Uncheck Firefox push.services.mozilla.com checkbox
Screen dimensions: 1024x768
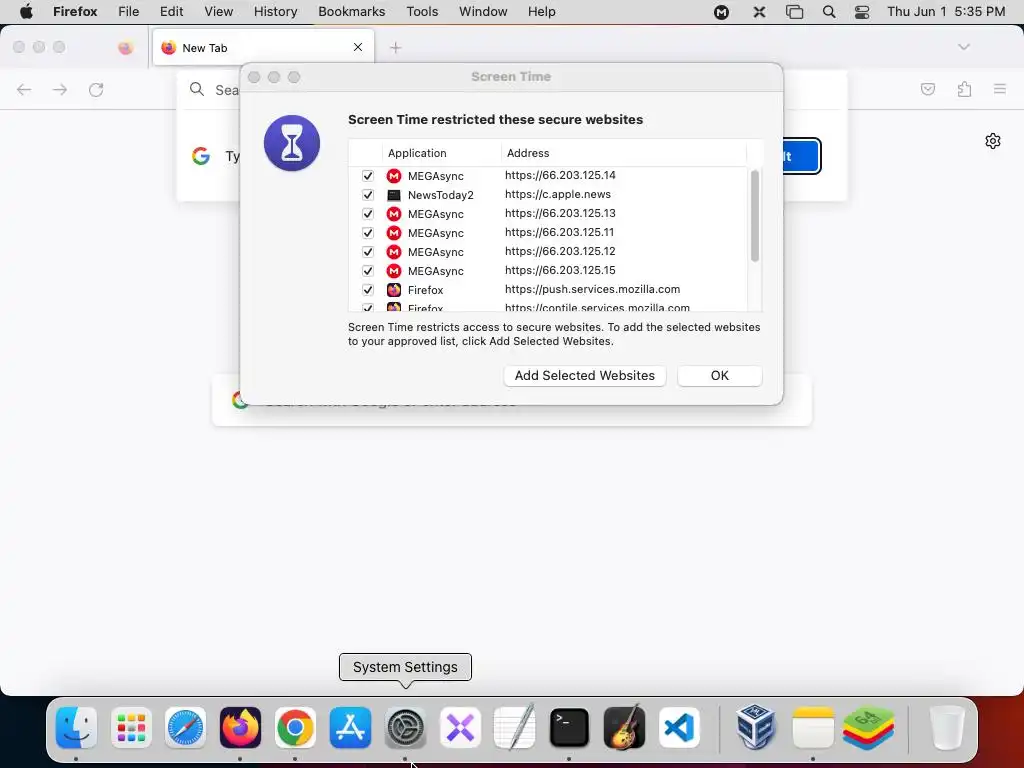368,289
